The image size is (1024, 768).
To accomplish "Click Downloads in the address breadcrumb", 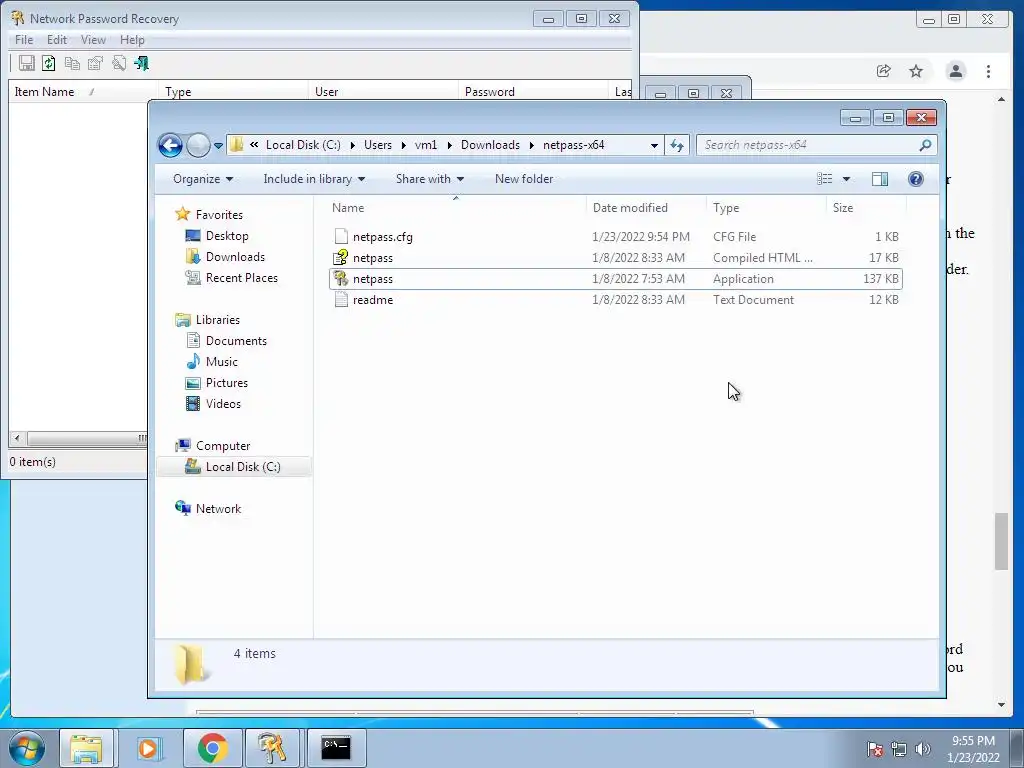I will 490,145.
